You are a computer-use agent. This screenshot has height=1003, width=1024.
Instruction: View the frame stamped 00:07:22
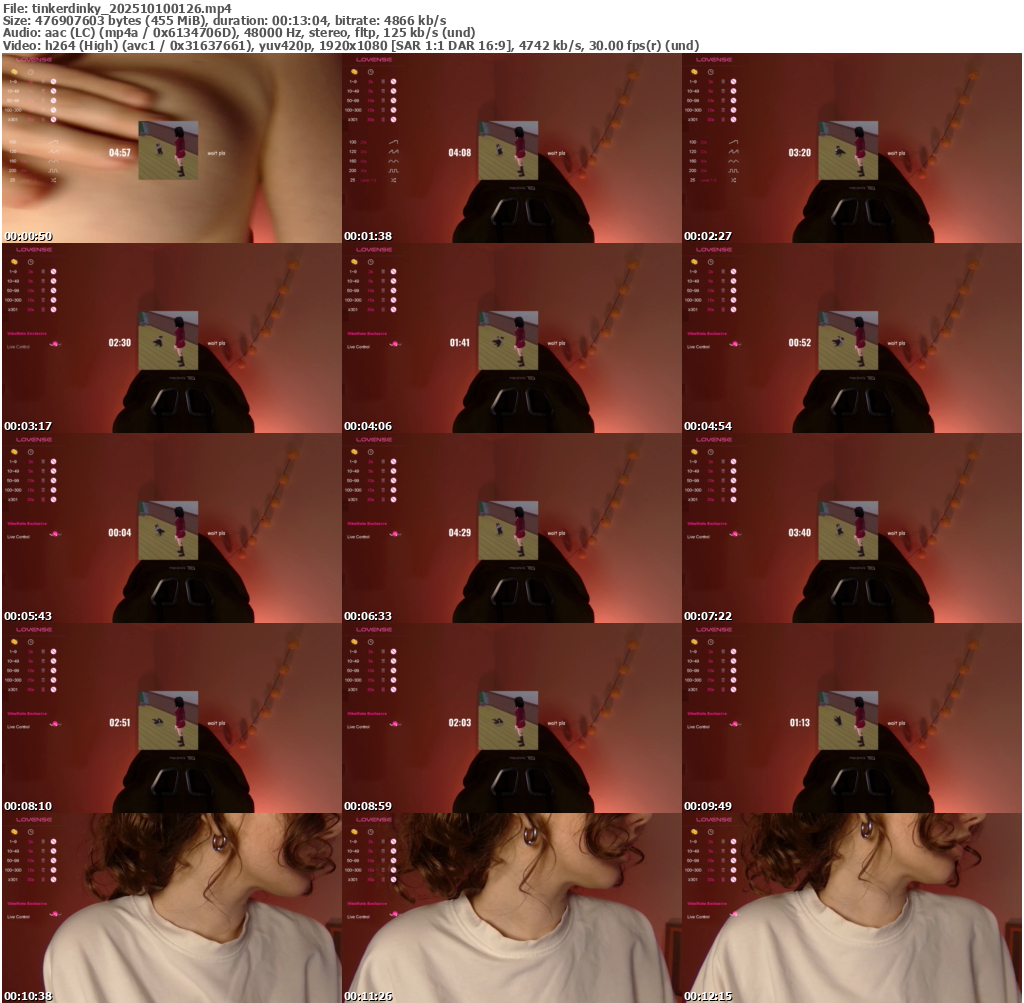[852, 528]
